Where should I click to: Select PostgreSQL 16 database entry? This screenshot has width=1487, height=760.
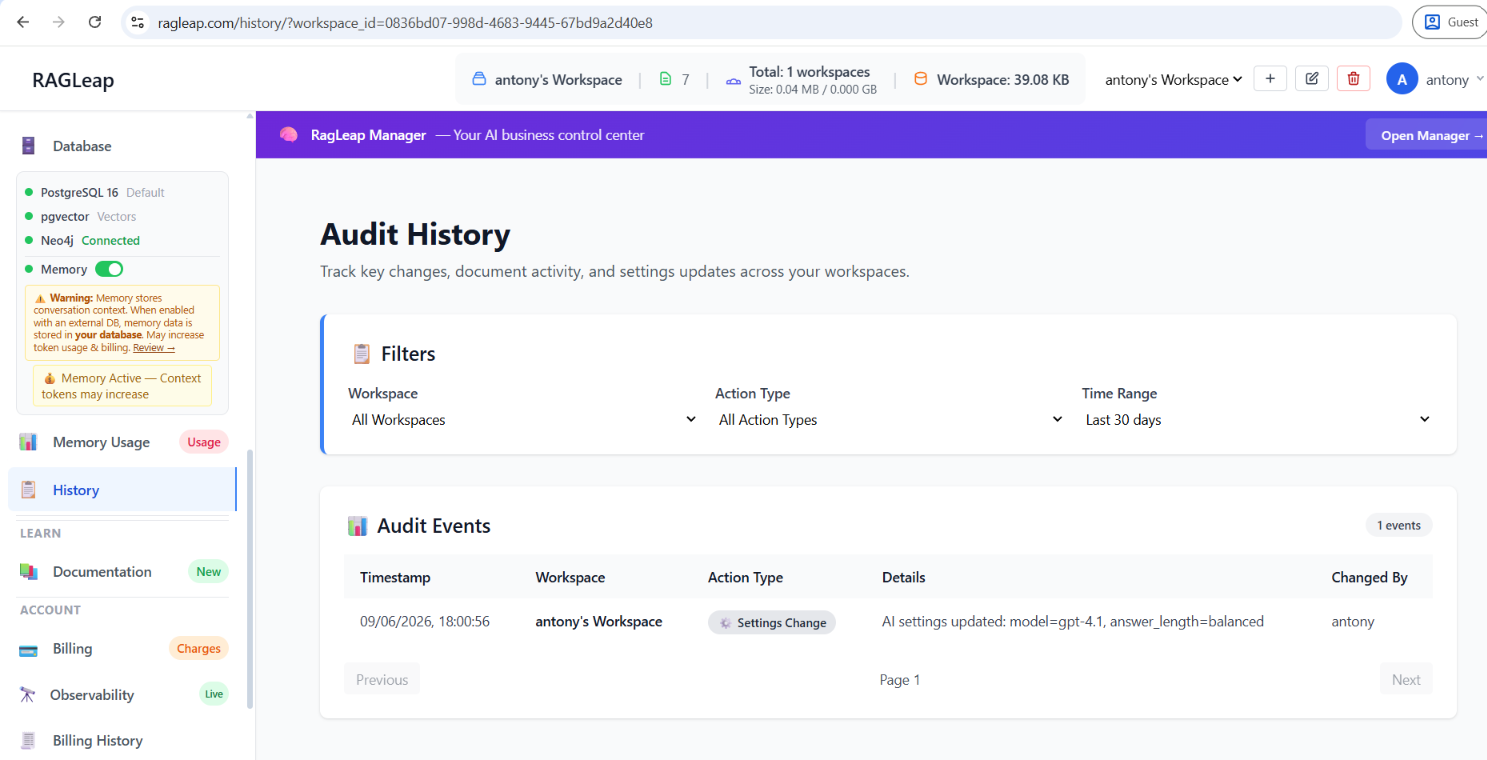[94, 192]
